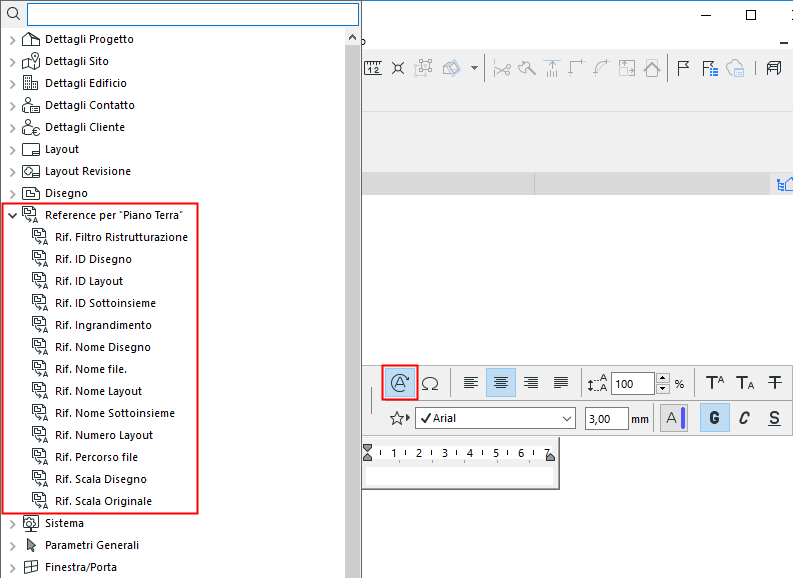Viewport: 793px width, 578px height.
Task: Expand Dettagli Progetto group
Action: tap(13, 39)
